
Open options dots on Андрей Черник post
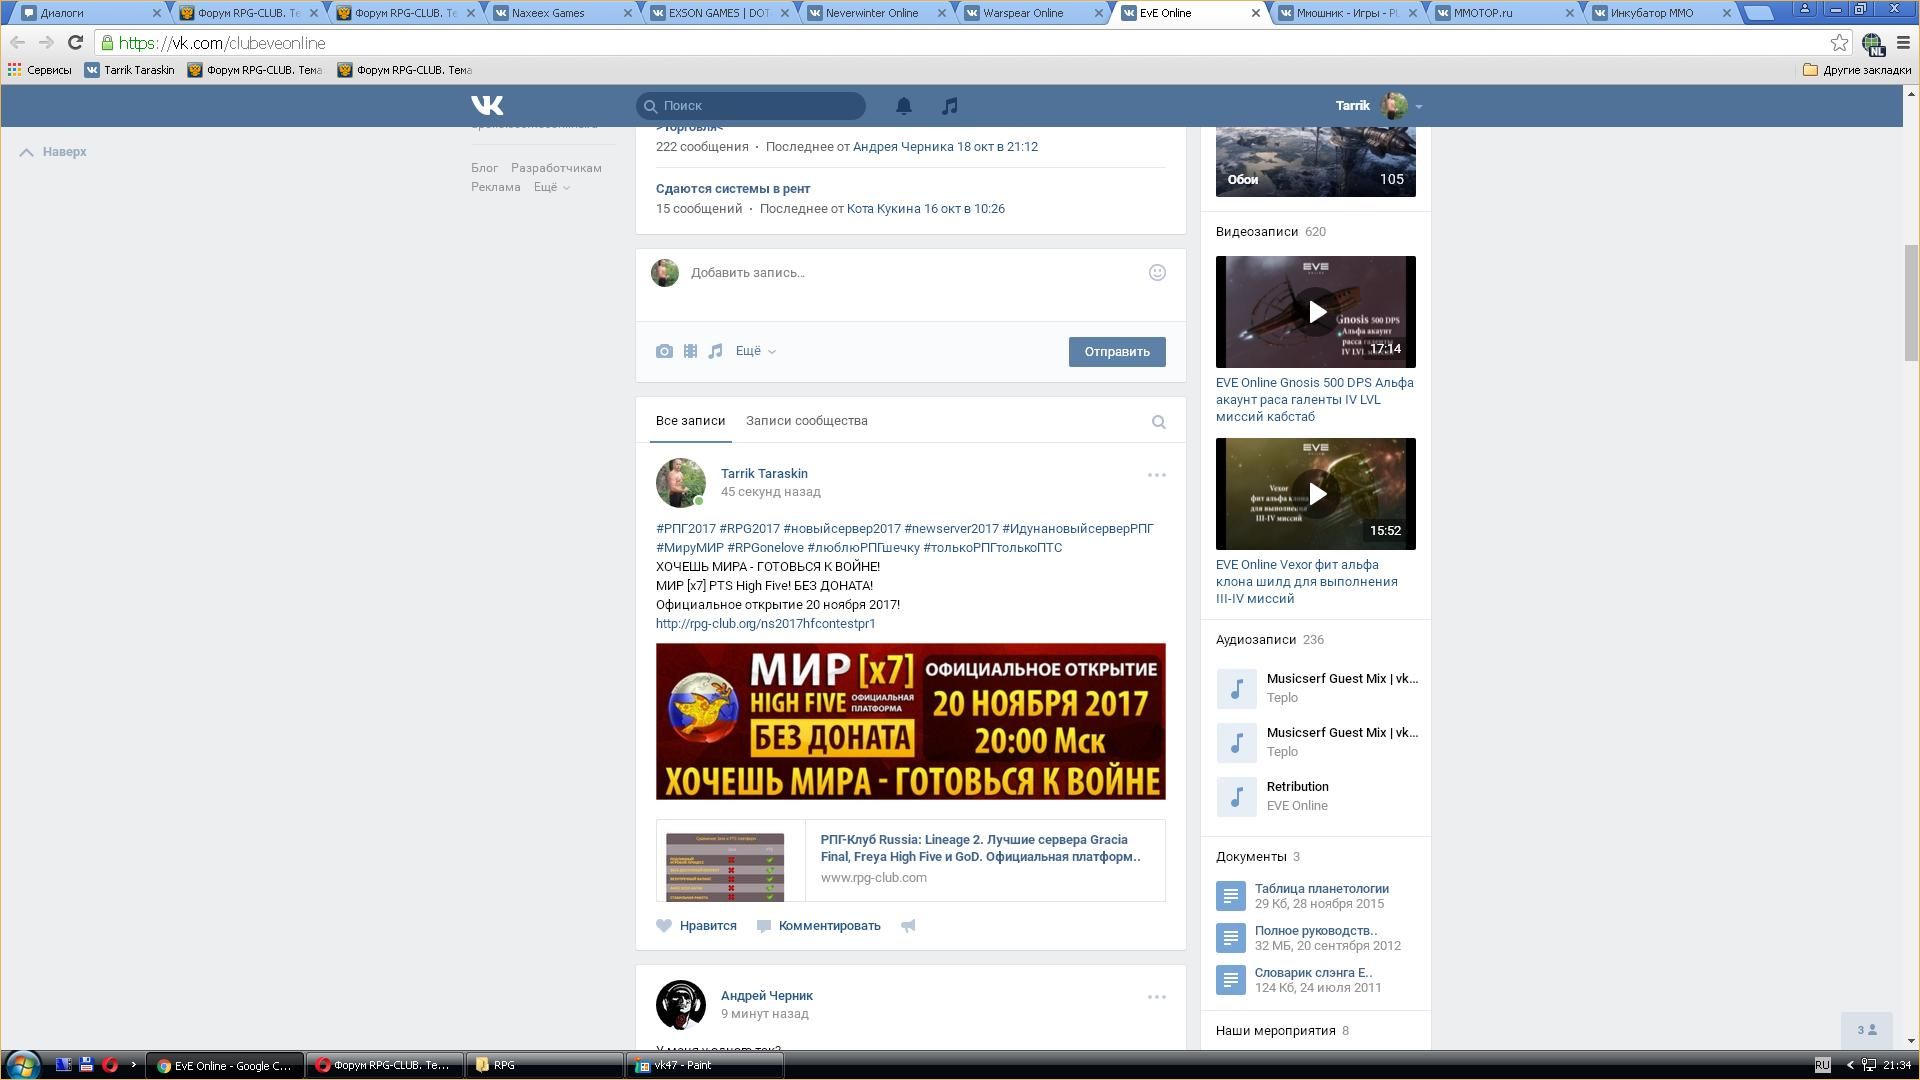pos(1156,997)
